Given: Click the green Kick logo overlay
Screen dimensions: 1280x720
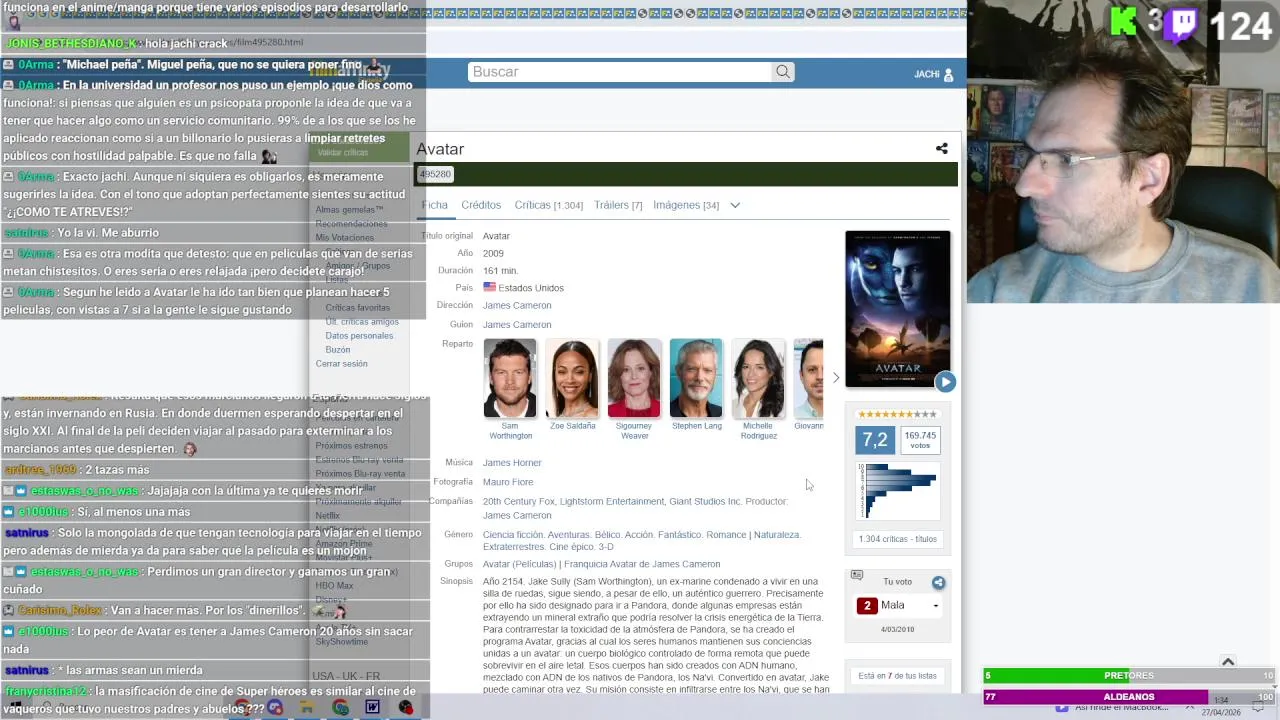Looking at the screenshot, I should [1124, 20].
